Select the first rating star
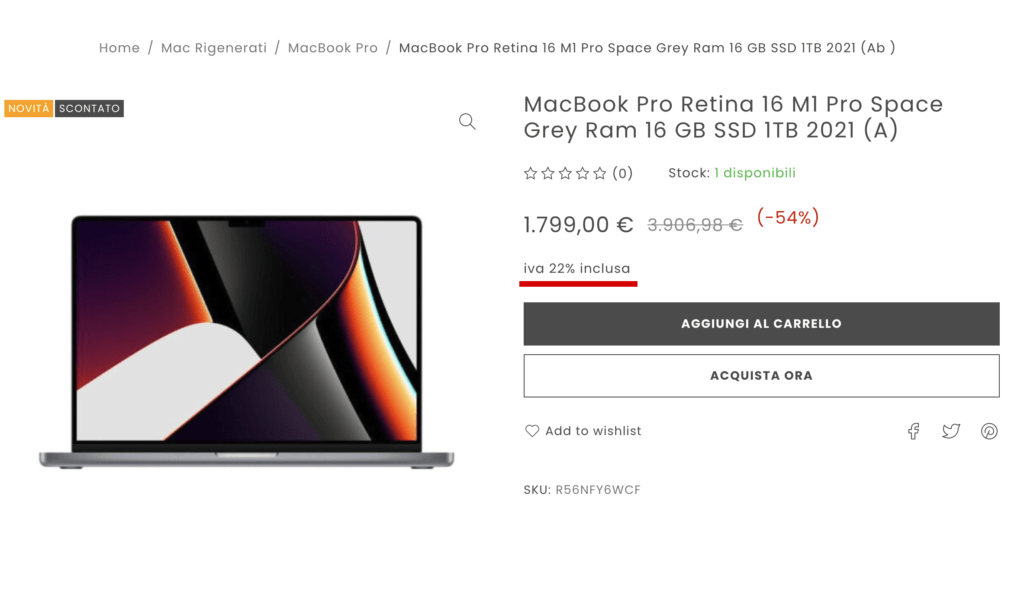1024x615 pixels. tap(530, 173)
